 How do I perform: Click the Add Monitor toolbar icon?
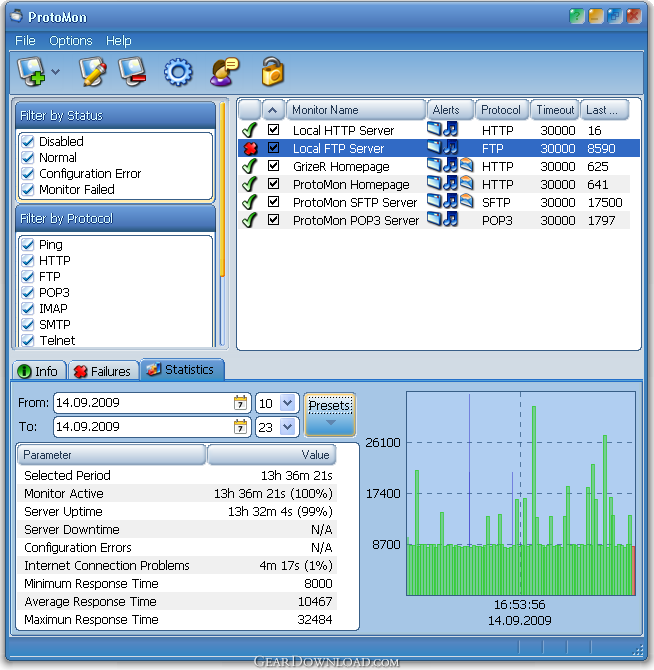pyautogui.click(x=32, y=72)
